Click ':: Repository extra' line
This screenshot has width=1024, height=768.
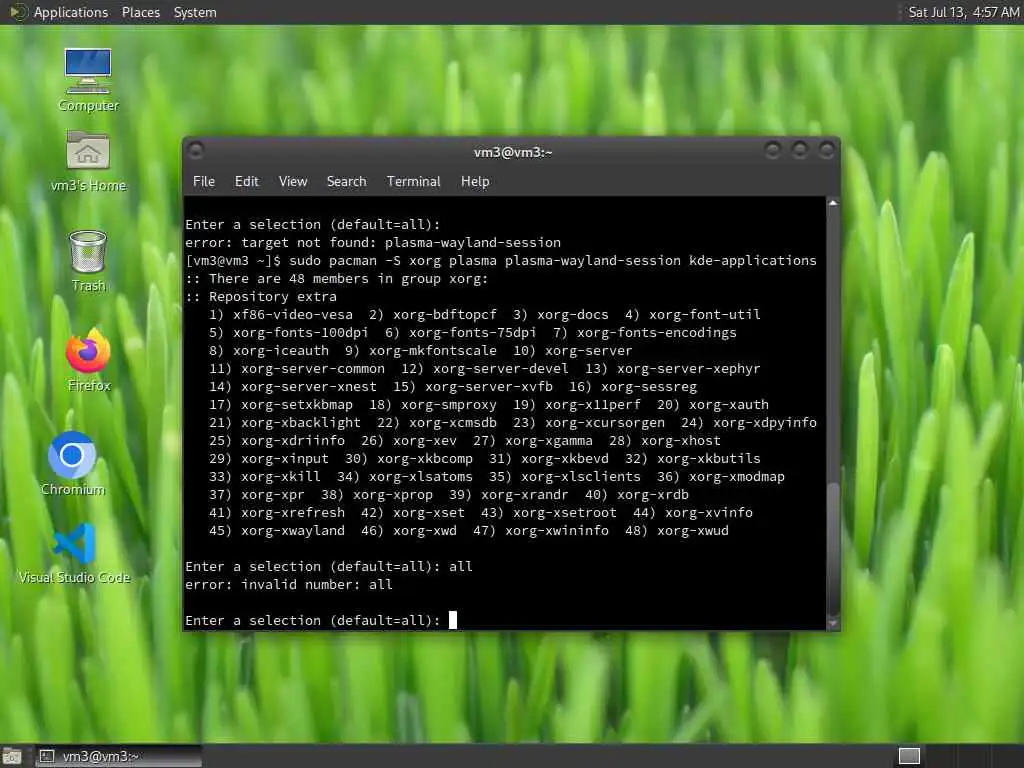point(261,296)
